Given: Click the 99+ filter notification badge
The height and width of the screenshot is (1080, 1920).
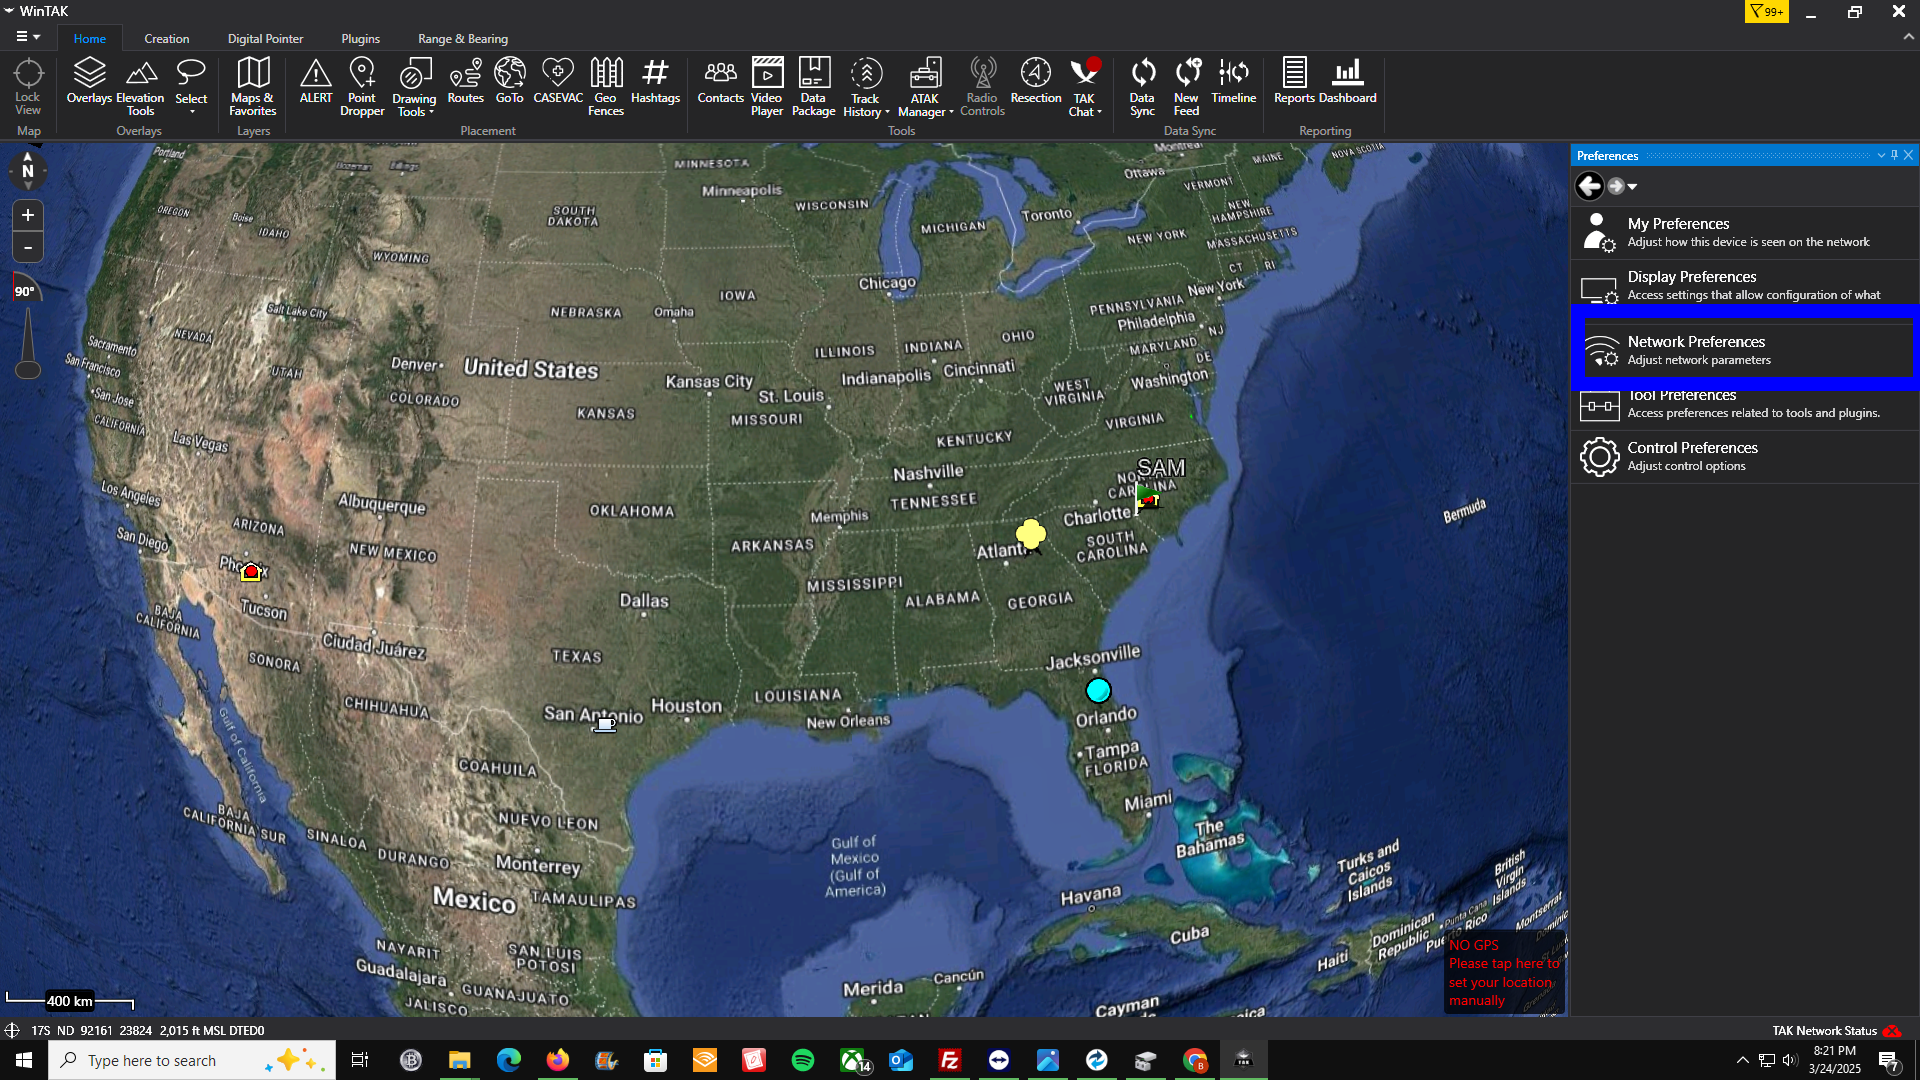Looking at the screenshot, I should coord(1767,12).
